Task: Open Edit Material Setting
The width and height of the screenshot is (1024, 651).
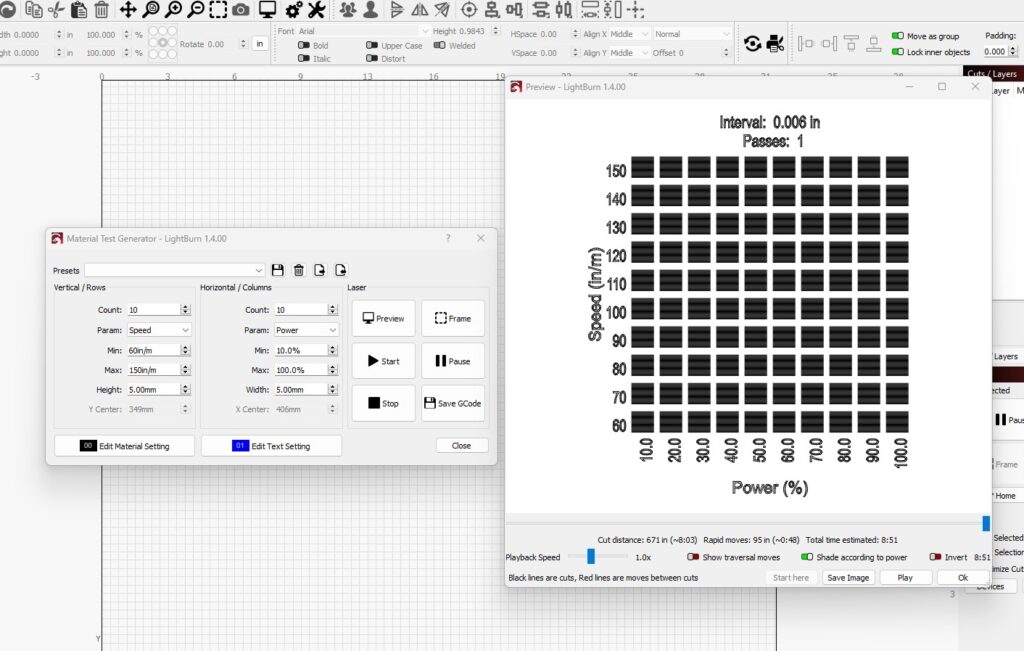Action: pyautogui.click(x=125, y=446)
